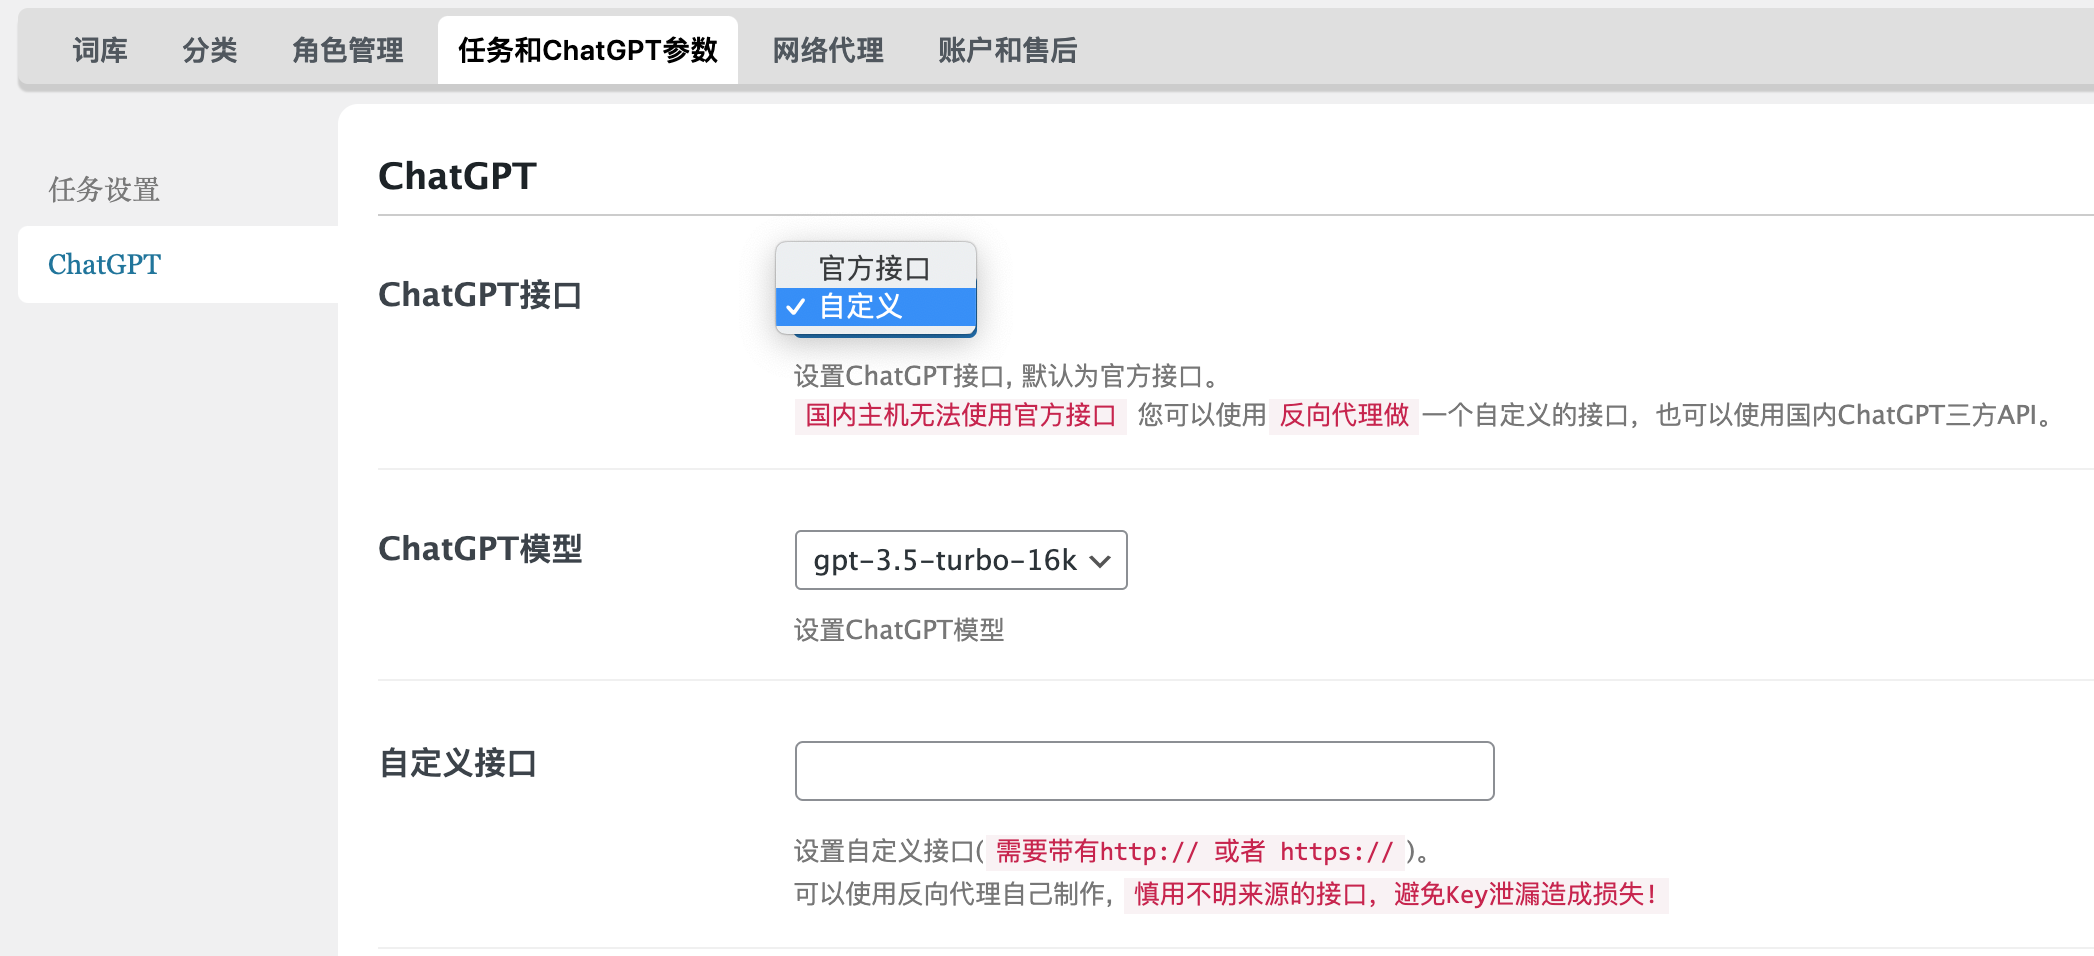The image size is (2094, 956).
Task: Choose 官方接口 from the open dropdown list
Action: click(x=874, y=268)
